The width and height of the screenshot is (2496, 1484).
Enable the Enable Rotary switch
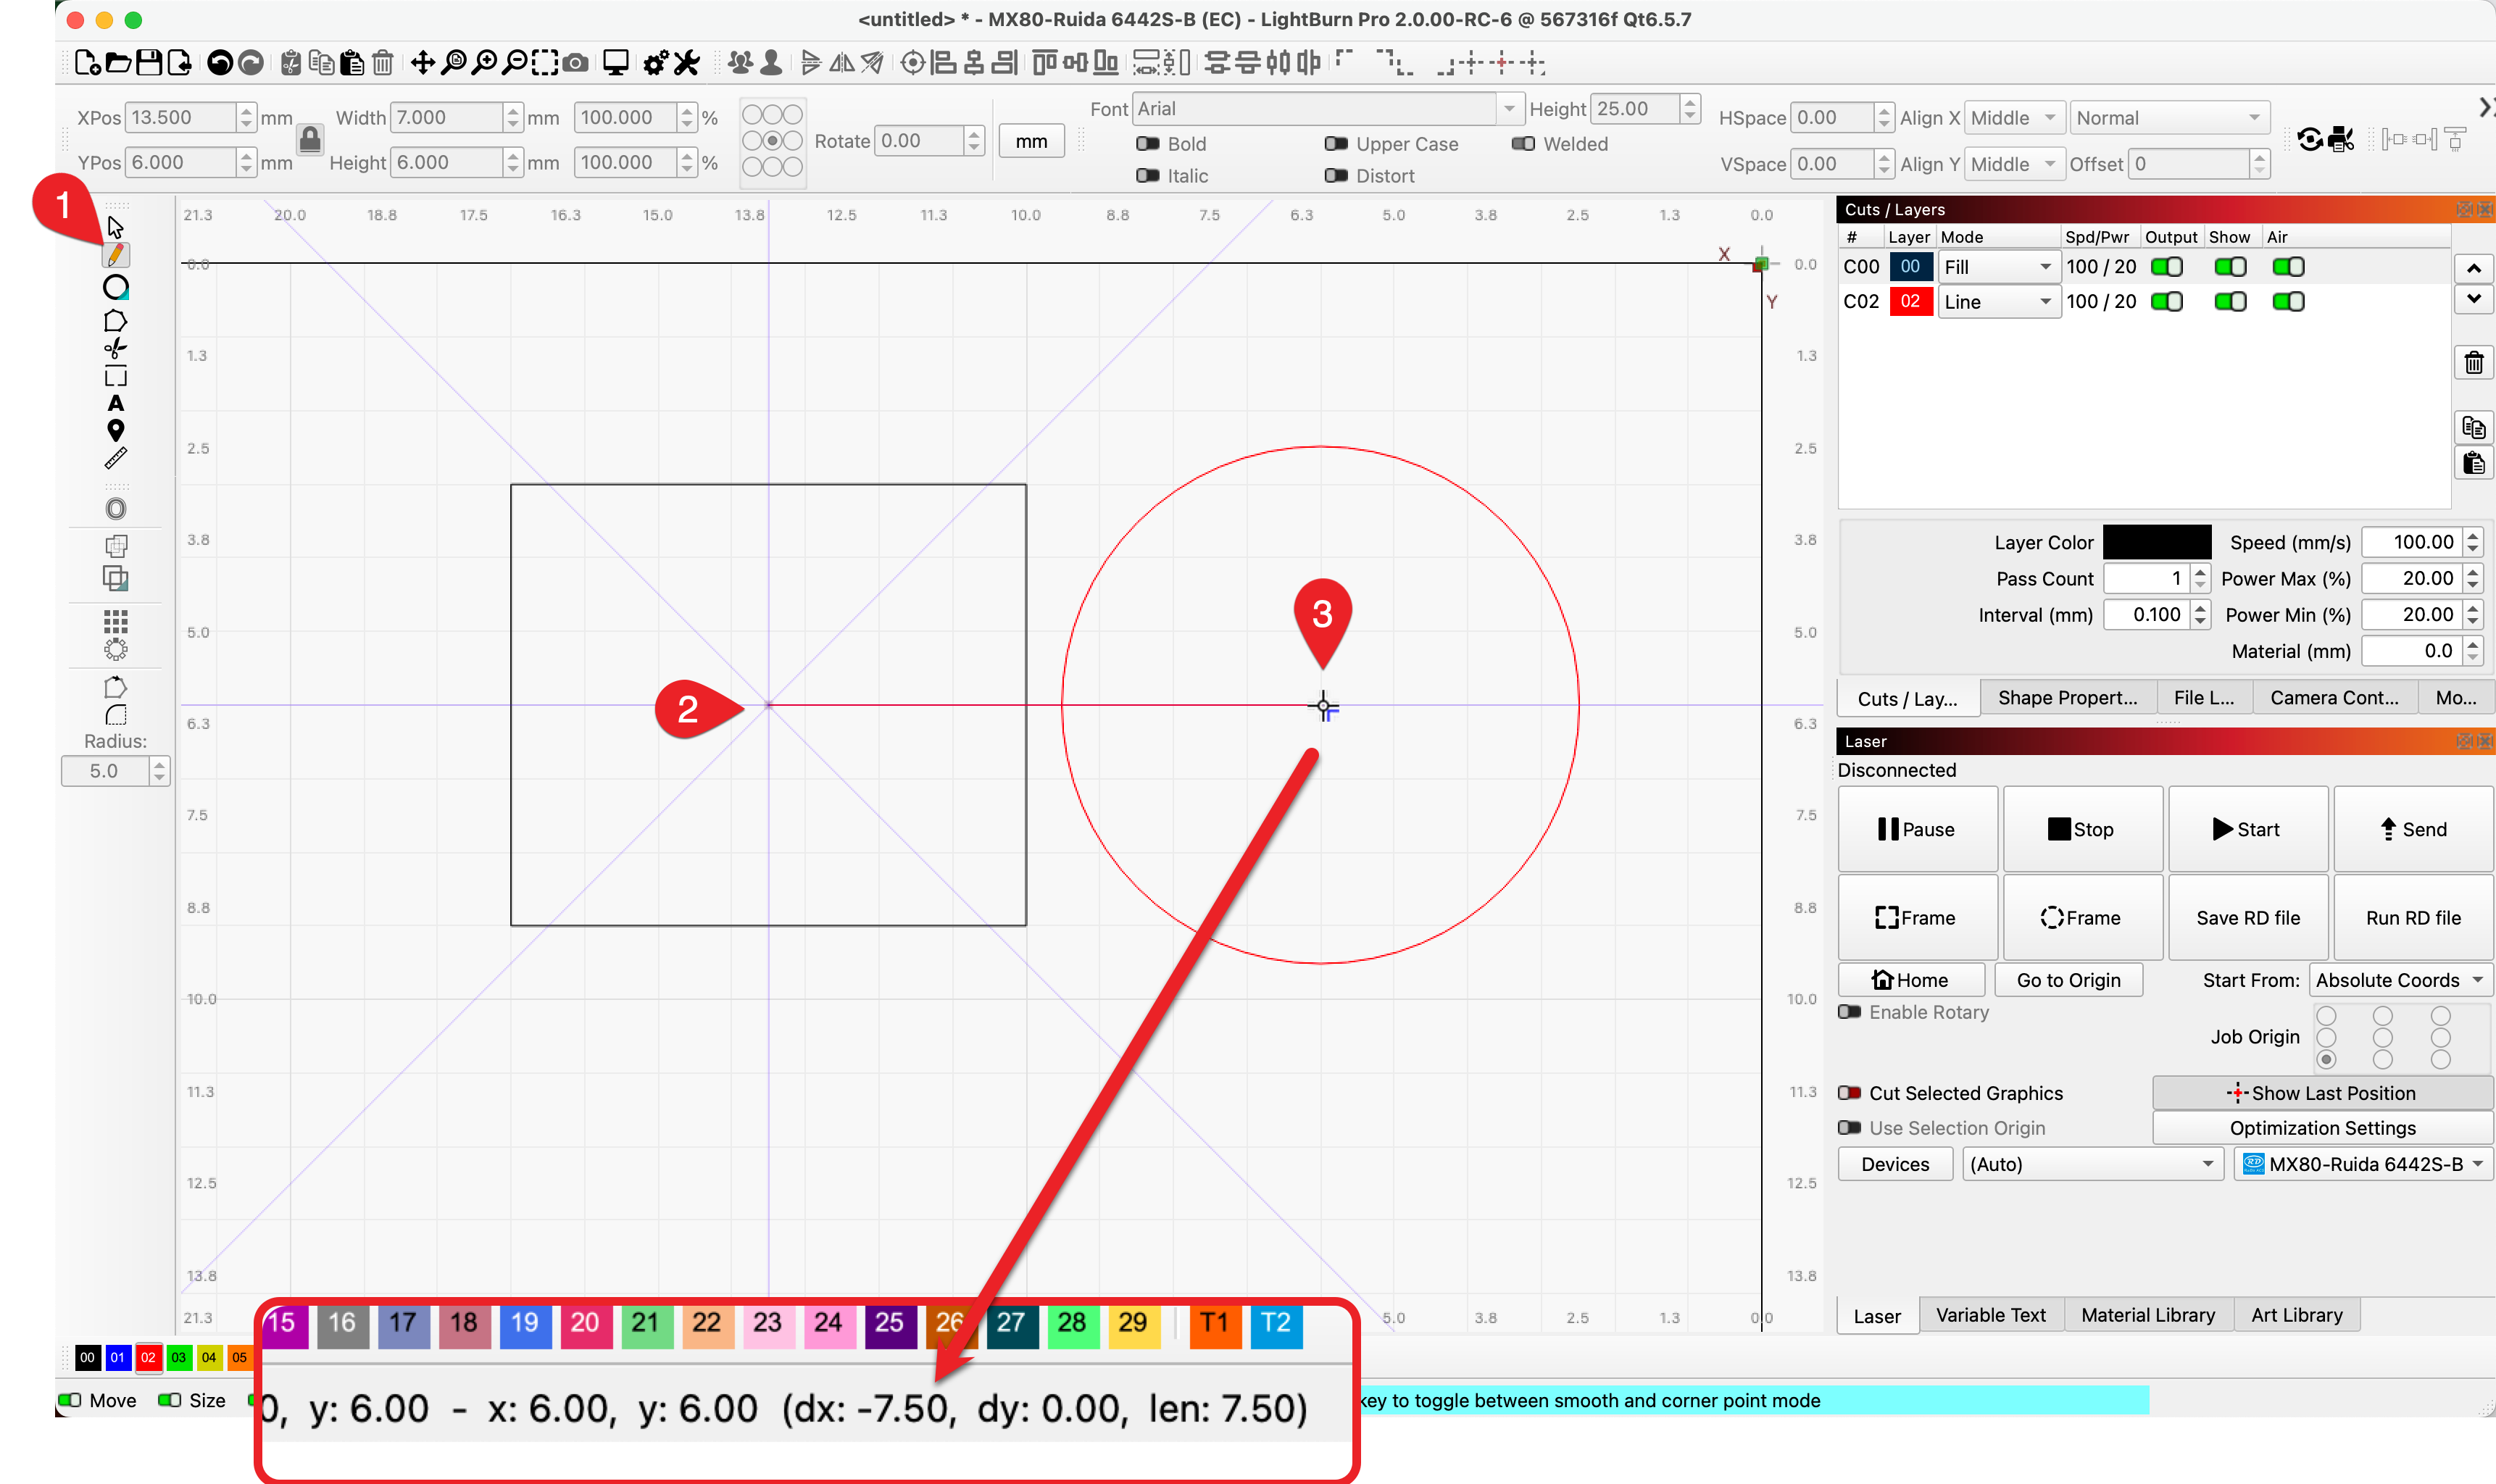pyautogui.click(x=1849, y=1012)
